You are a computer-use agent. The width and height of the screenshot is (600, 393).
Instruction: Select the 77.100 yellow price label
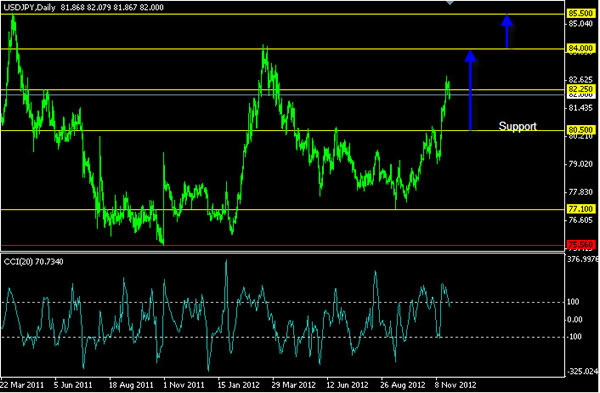click(x=580, y=209)
